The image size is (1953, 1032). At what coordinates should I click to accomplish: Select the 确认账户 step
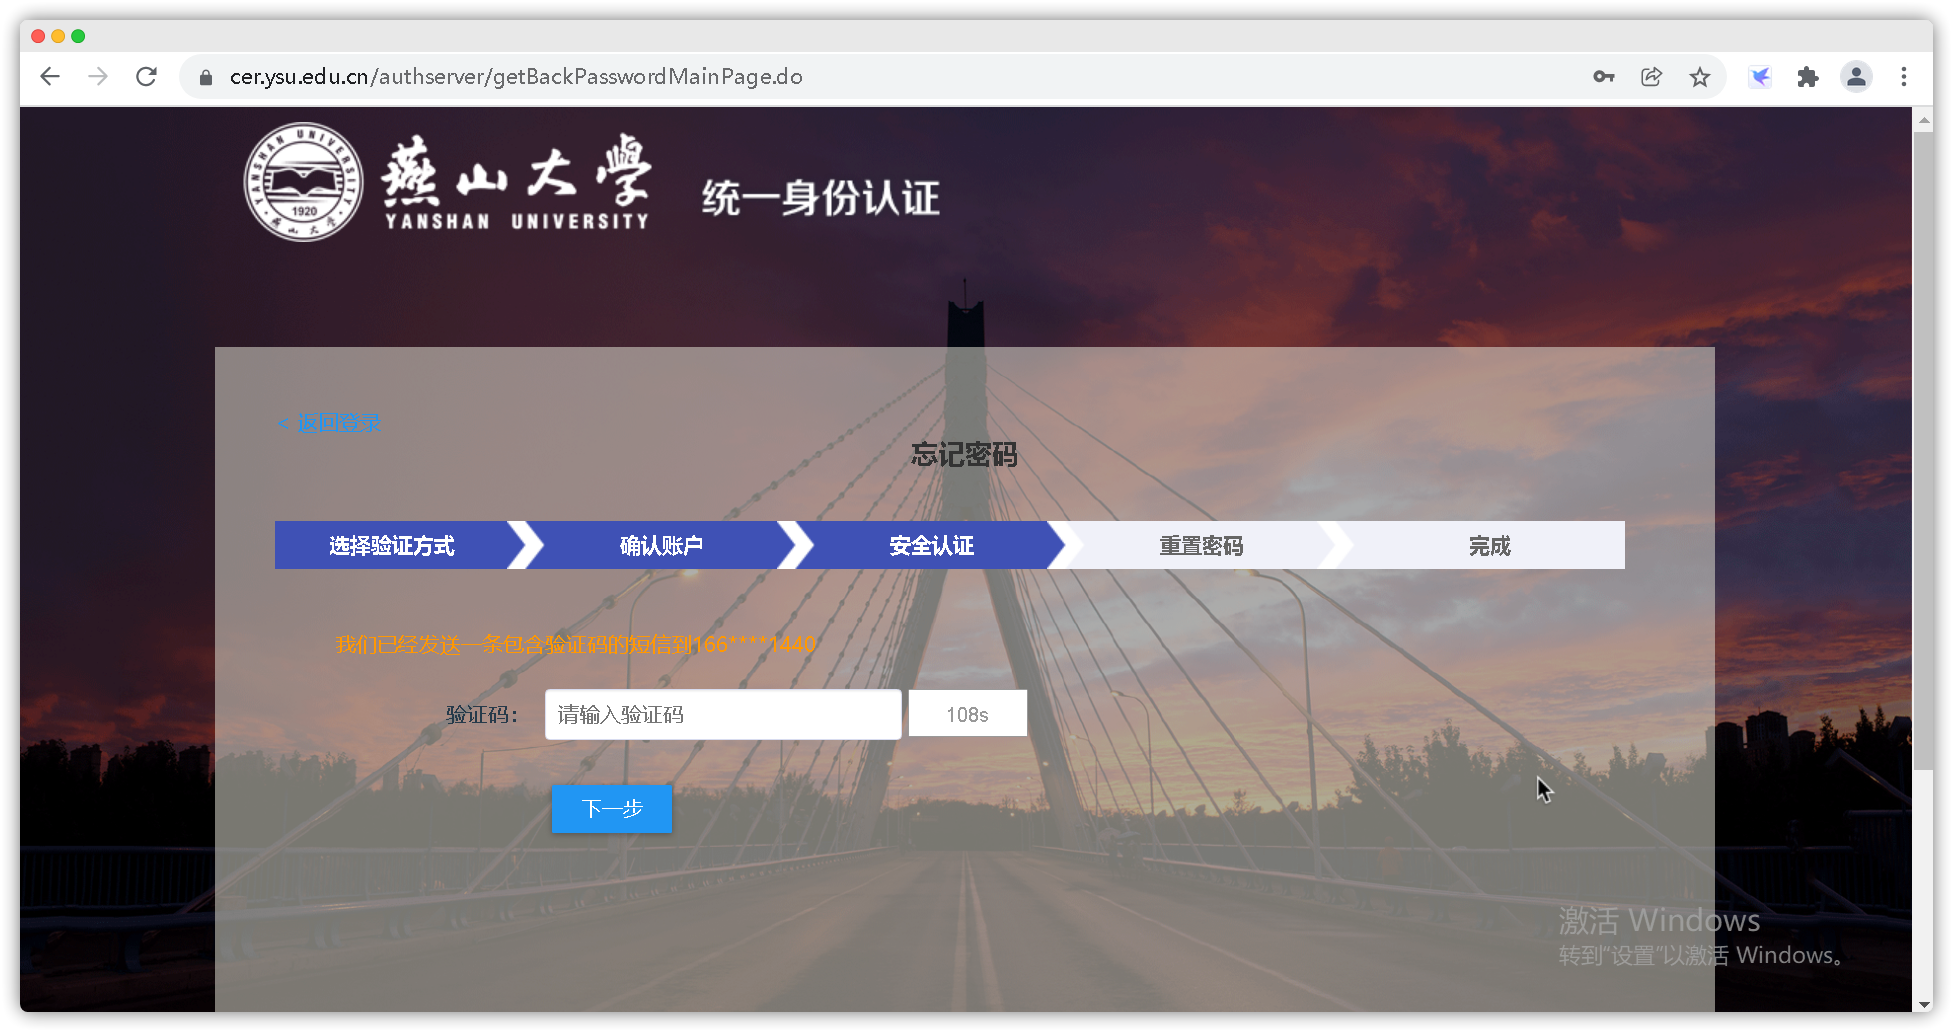pyautogui.click(x=660, y=546)
